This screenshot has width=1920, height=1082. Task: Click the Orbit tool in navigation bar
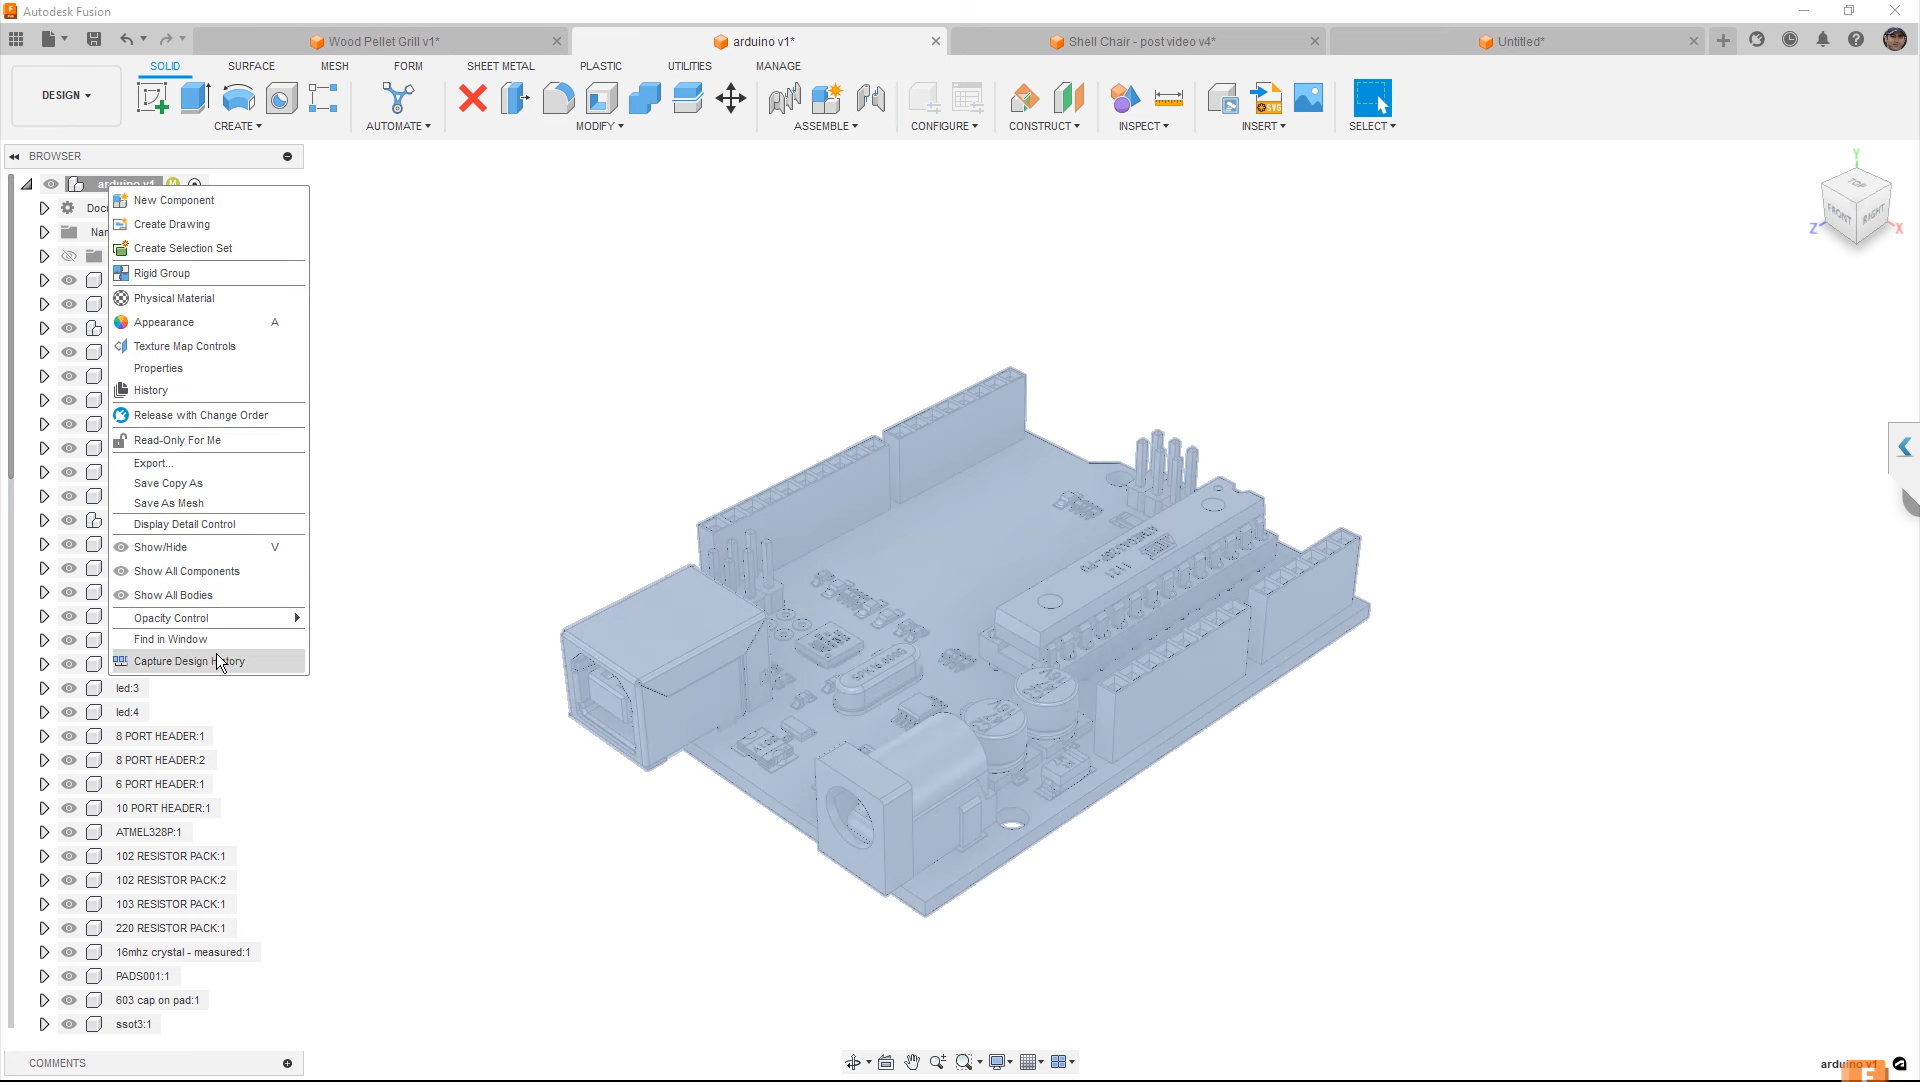(x=853, y=1062)
